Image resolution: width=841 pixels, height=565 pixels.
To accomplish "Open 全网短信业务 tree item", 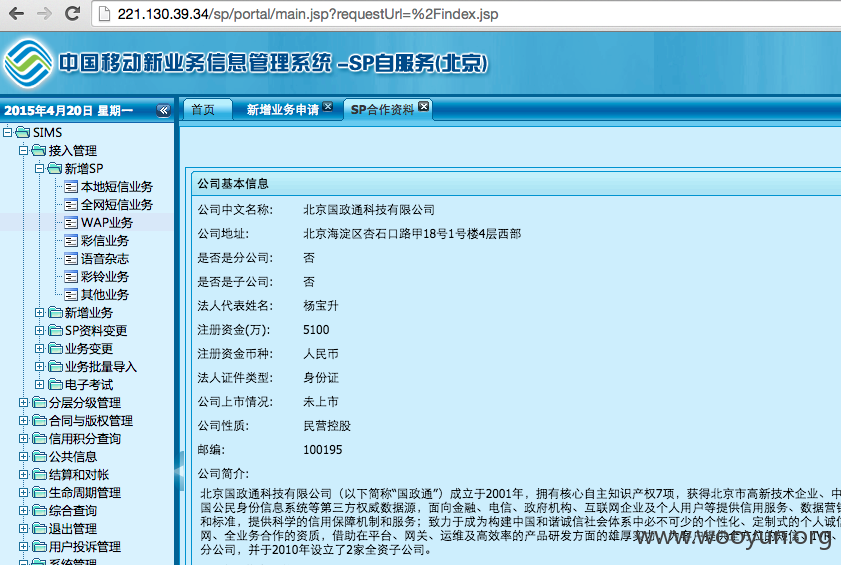I will [116, 204].
